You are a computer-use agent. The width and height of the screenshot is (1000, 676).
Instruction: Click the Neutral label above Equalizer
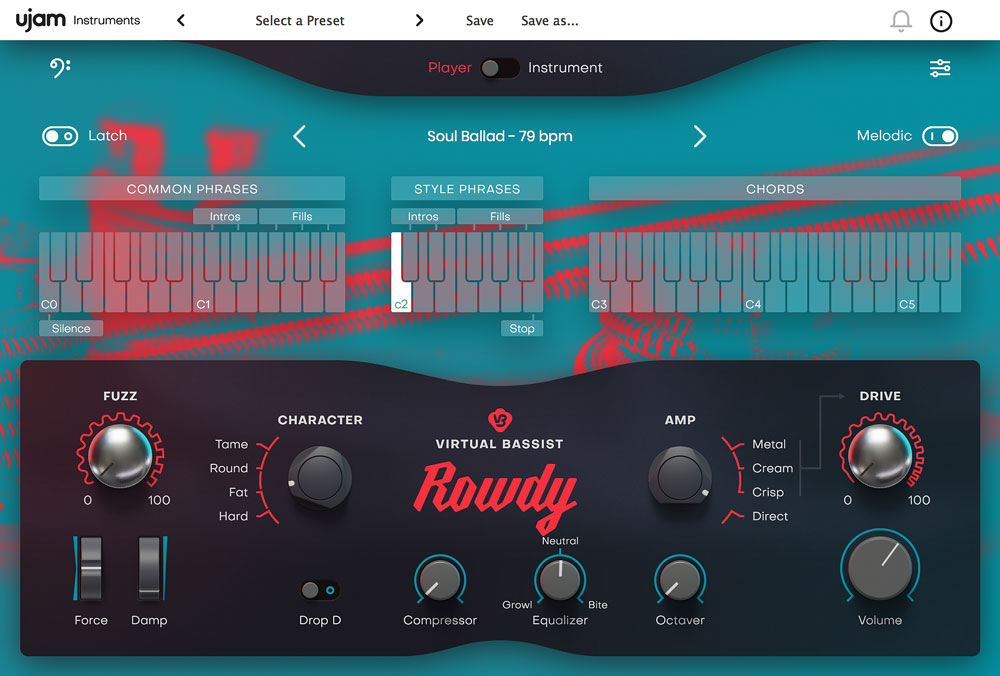[x=560, y=541]
